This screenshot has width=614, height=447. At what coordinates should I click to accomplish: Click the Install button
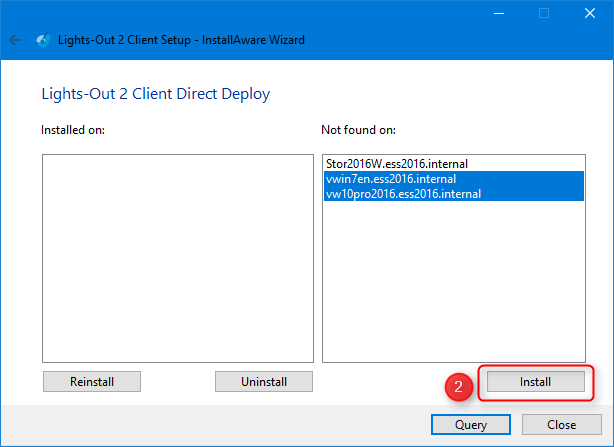pos(536,382)
